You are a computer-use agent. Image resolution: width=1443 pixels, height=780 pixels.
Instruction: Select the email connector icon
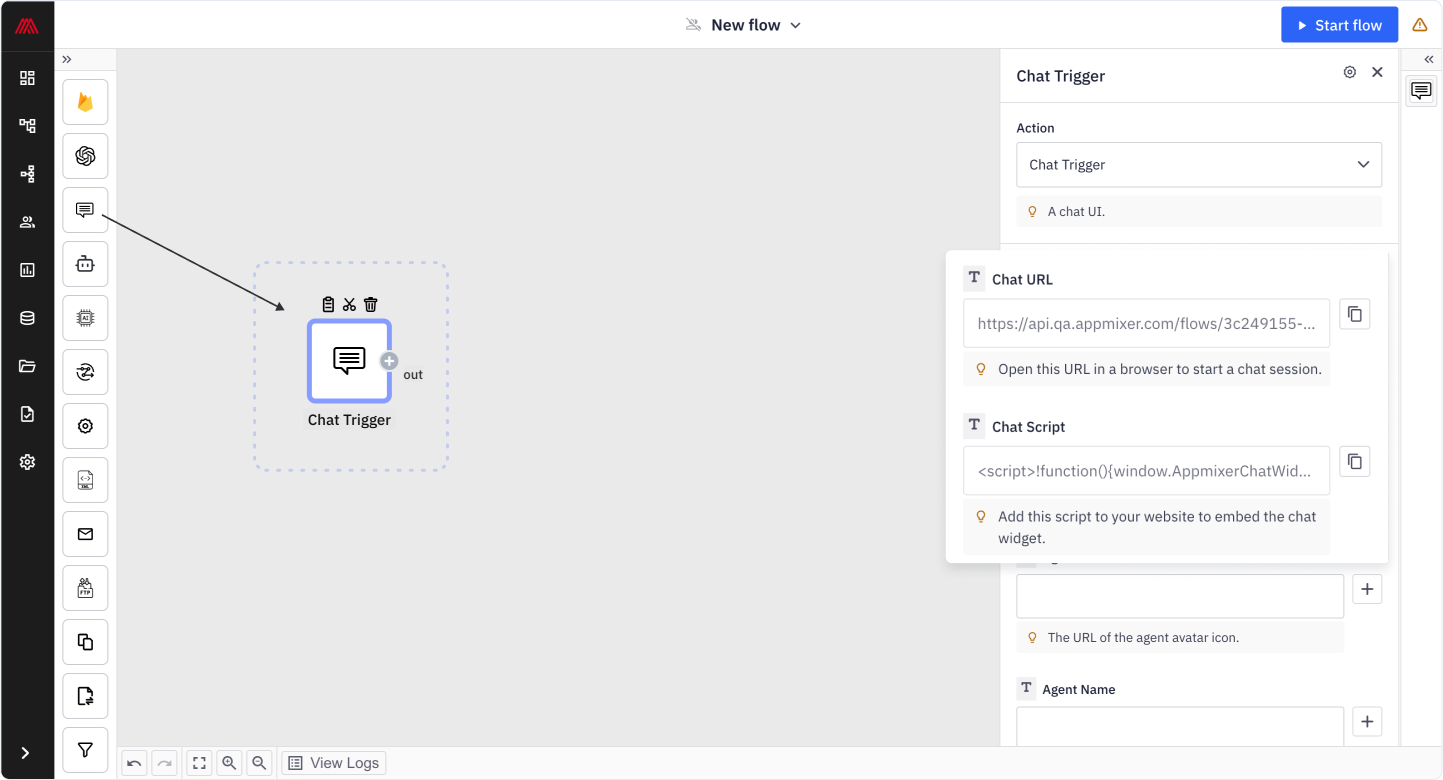[85, 534]
